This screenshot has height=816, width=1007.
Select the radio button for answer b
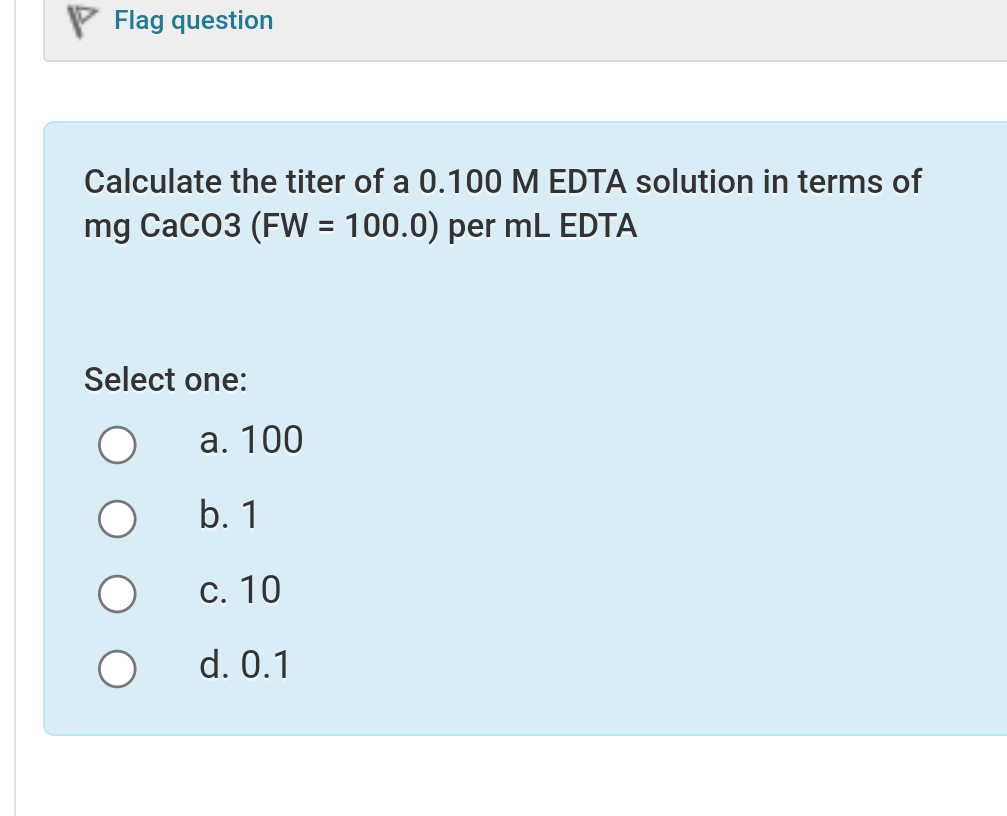(x=117, y=519)
